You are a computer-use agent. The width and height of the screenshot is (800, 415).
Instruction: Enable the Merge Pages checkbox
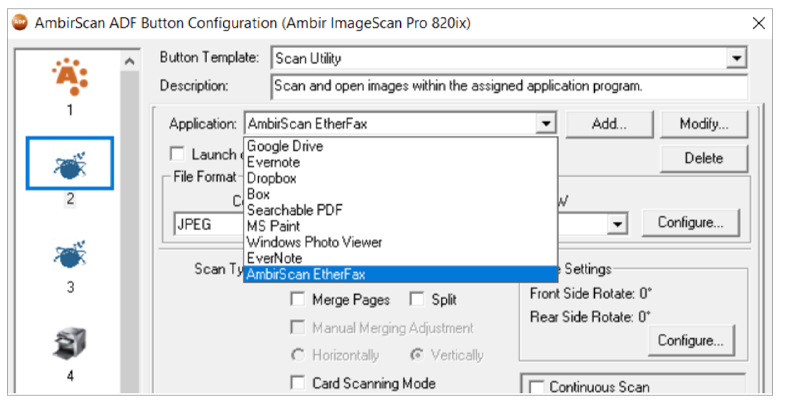[297, 299]
